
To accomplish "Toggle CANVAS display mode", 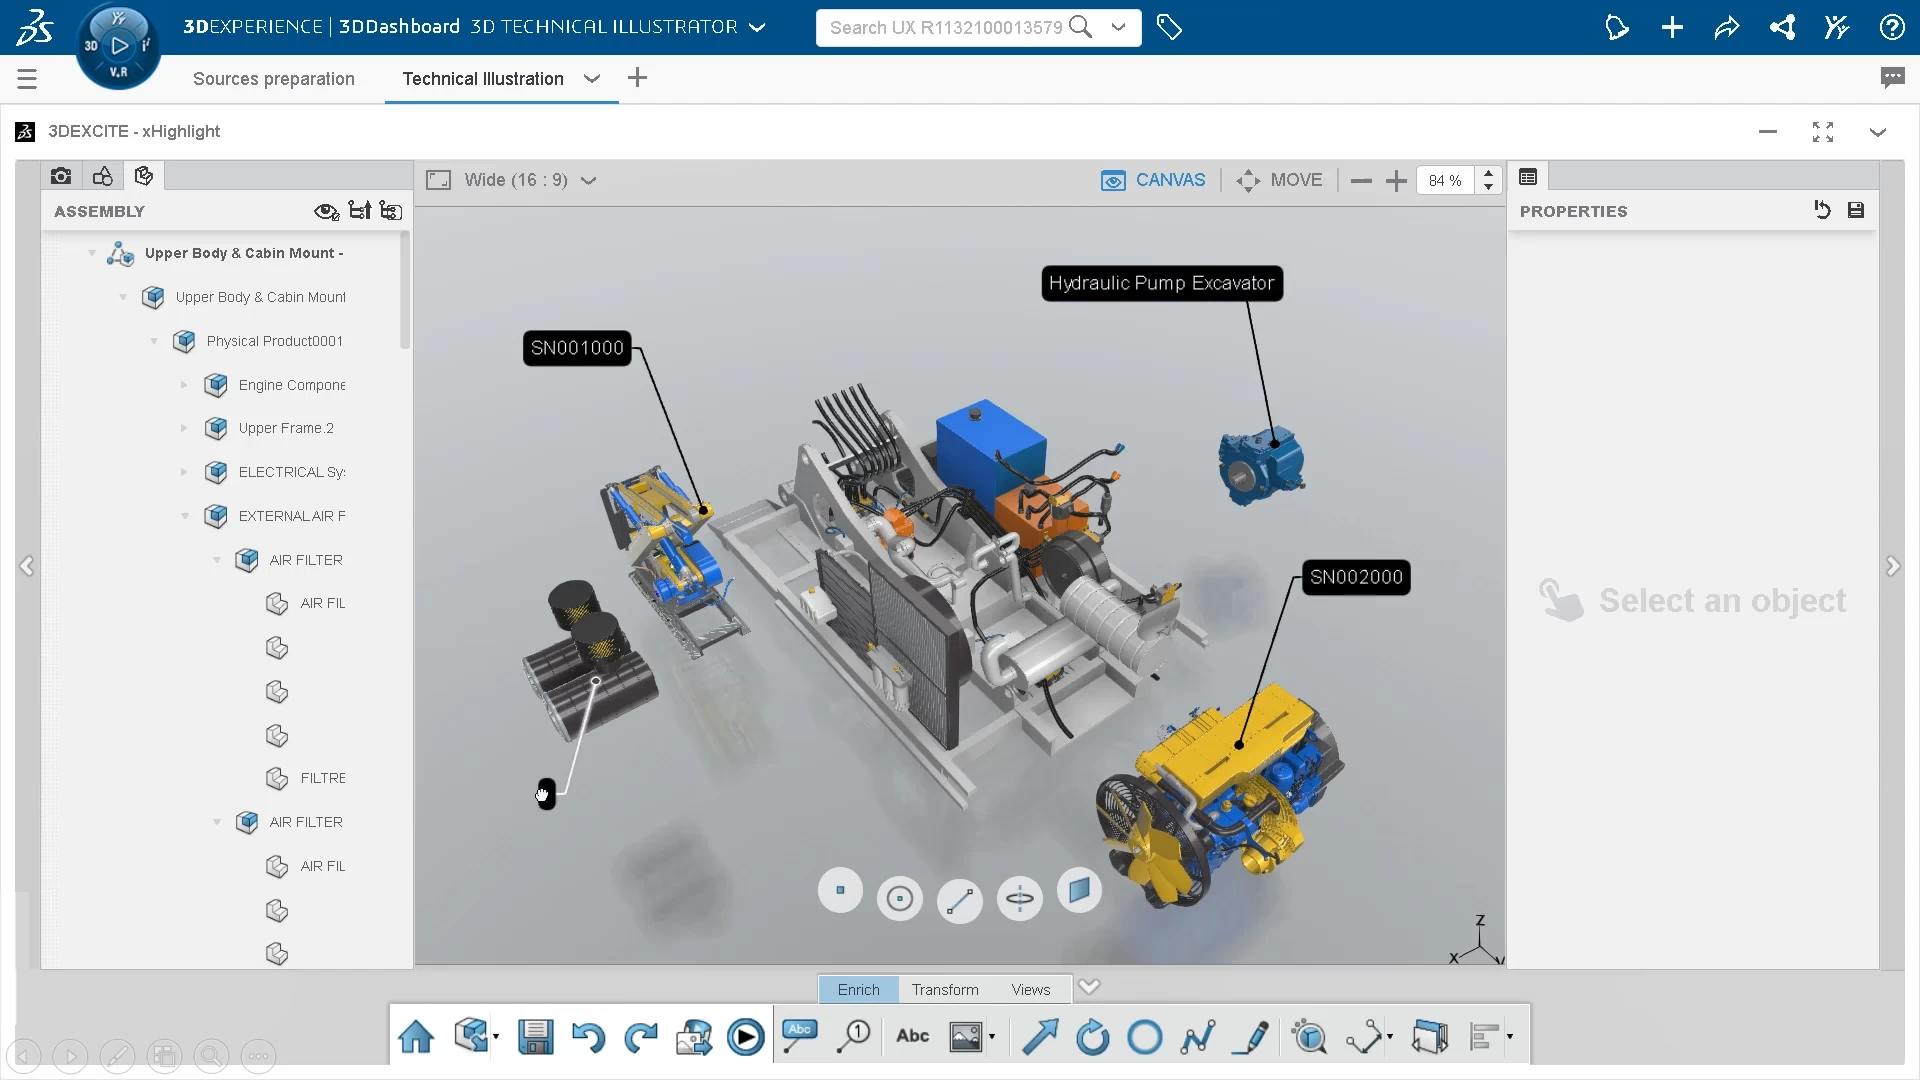I will [1153, 180].
